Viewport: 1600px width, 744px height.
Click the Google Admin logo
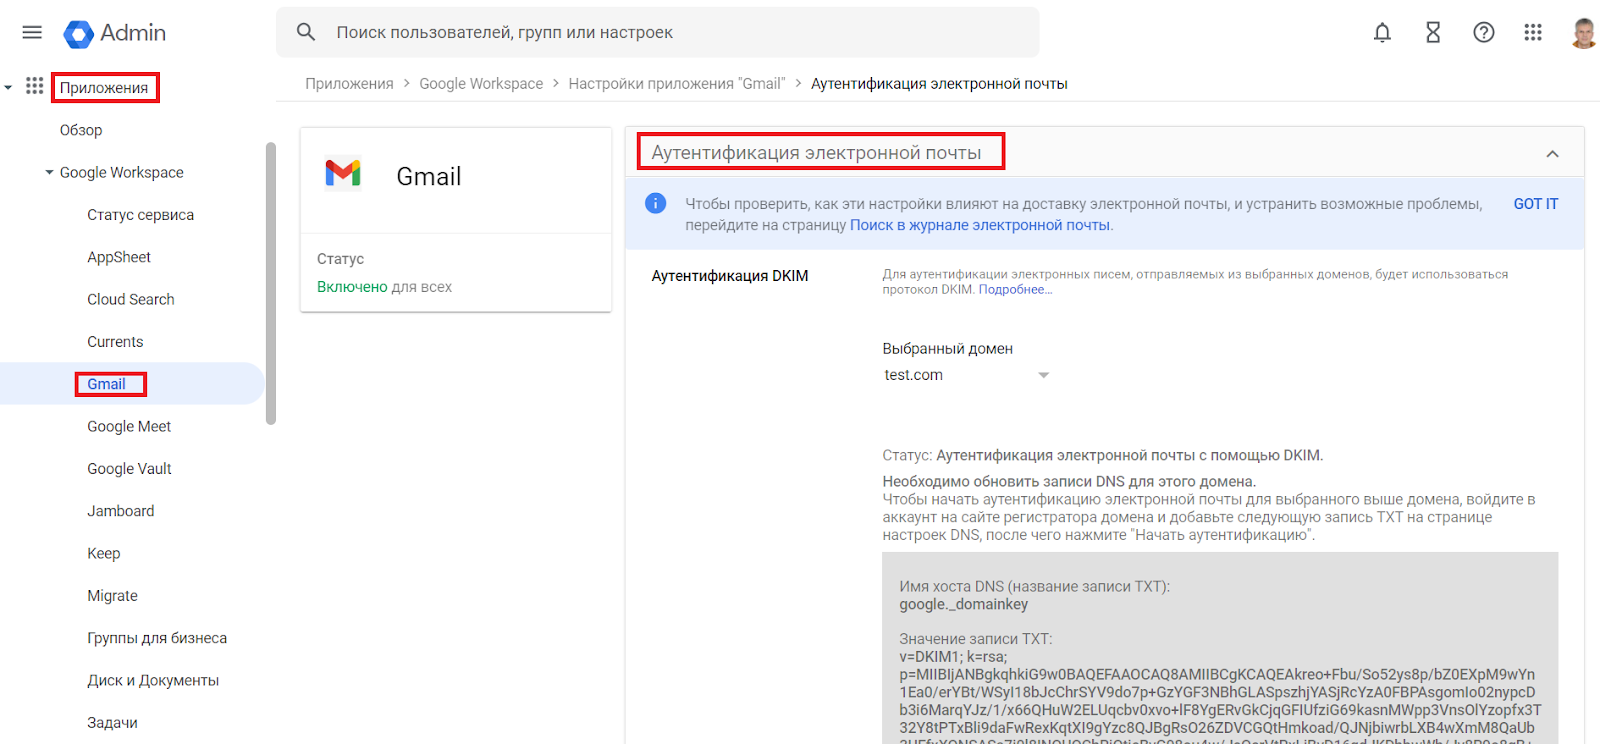tap(115, 33)
